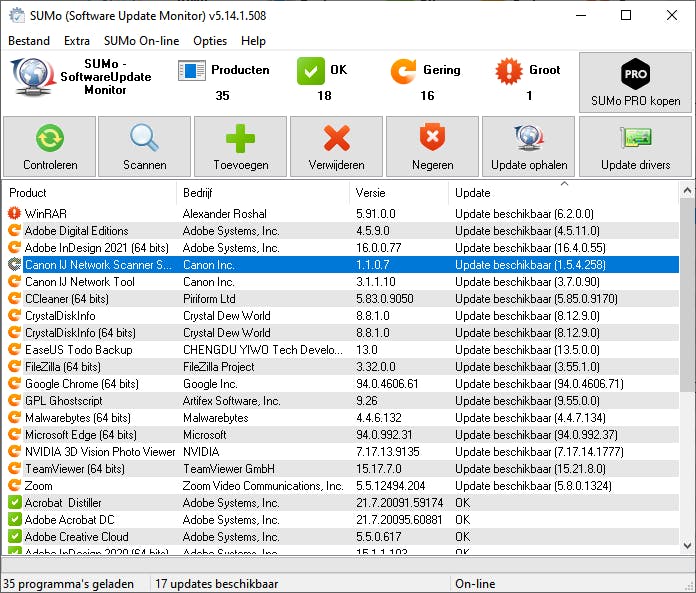Open the SUMo On-line menu
The height and width of the screenshot is (593, 696).
[142, 41]
